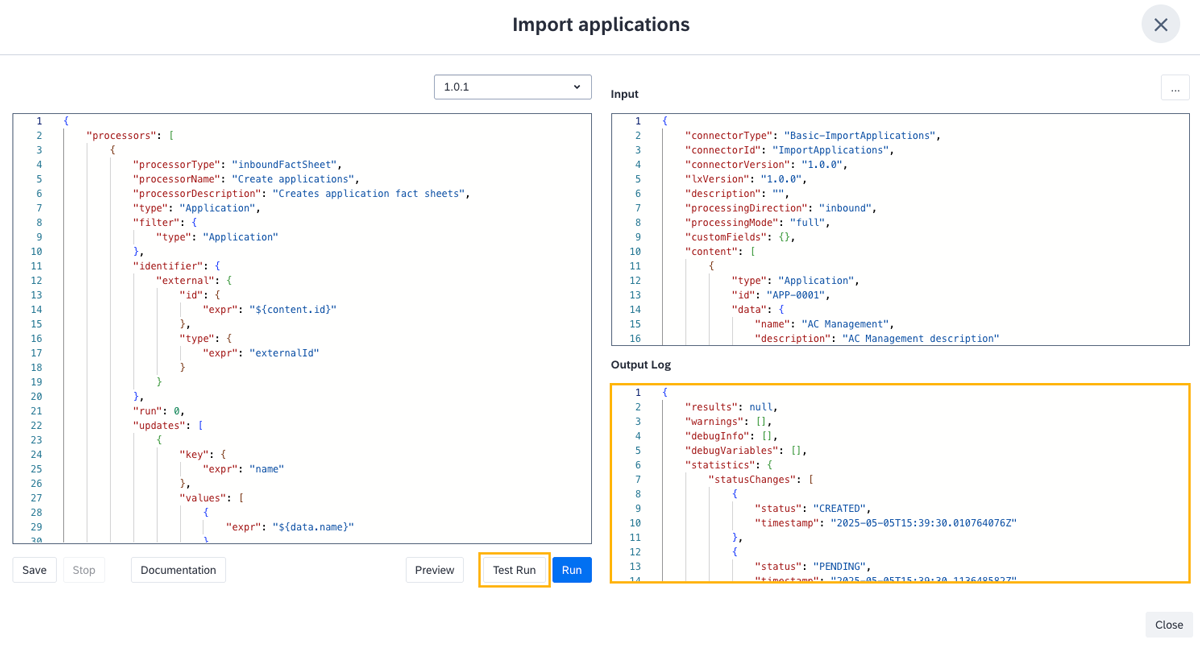Viewport: 1200px width, 646px height.
Task: Click the "externalId" expression line
Action: point(261,353)
